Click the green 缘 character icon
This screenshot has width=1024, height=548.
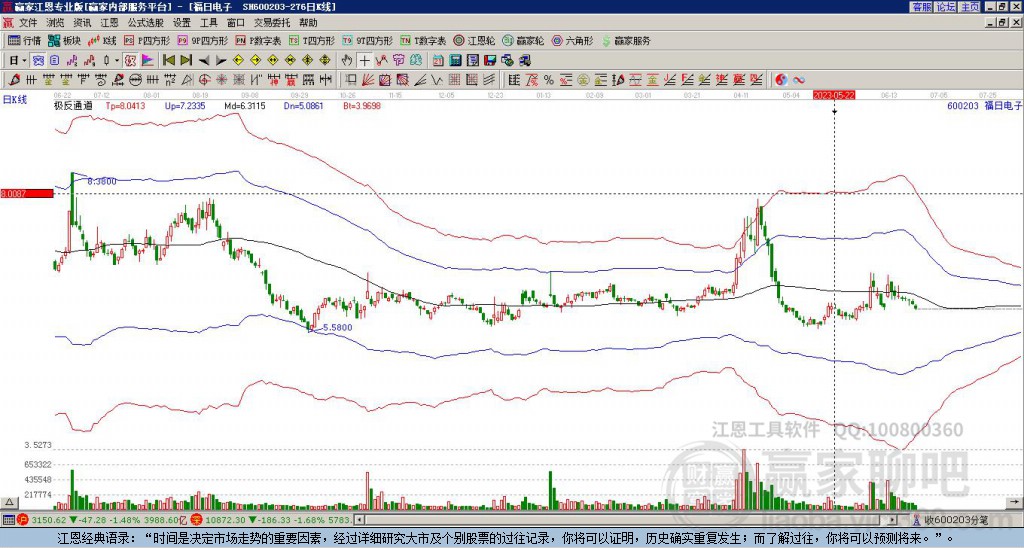tap(415, 60)
